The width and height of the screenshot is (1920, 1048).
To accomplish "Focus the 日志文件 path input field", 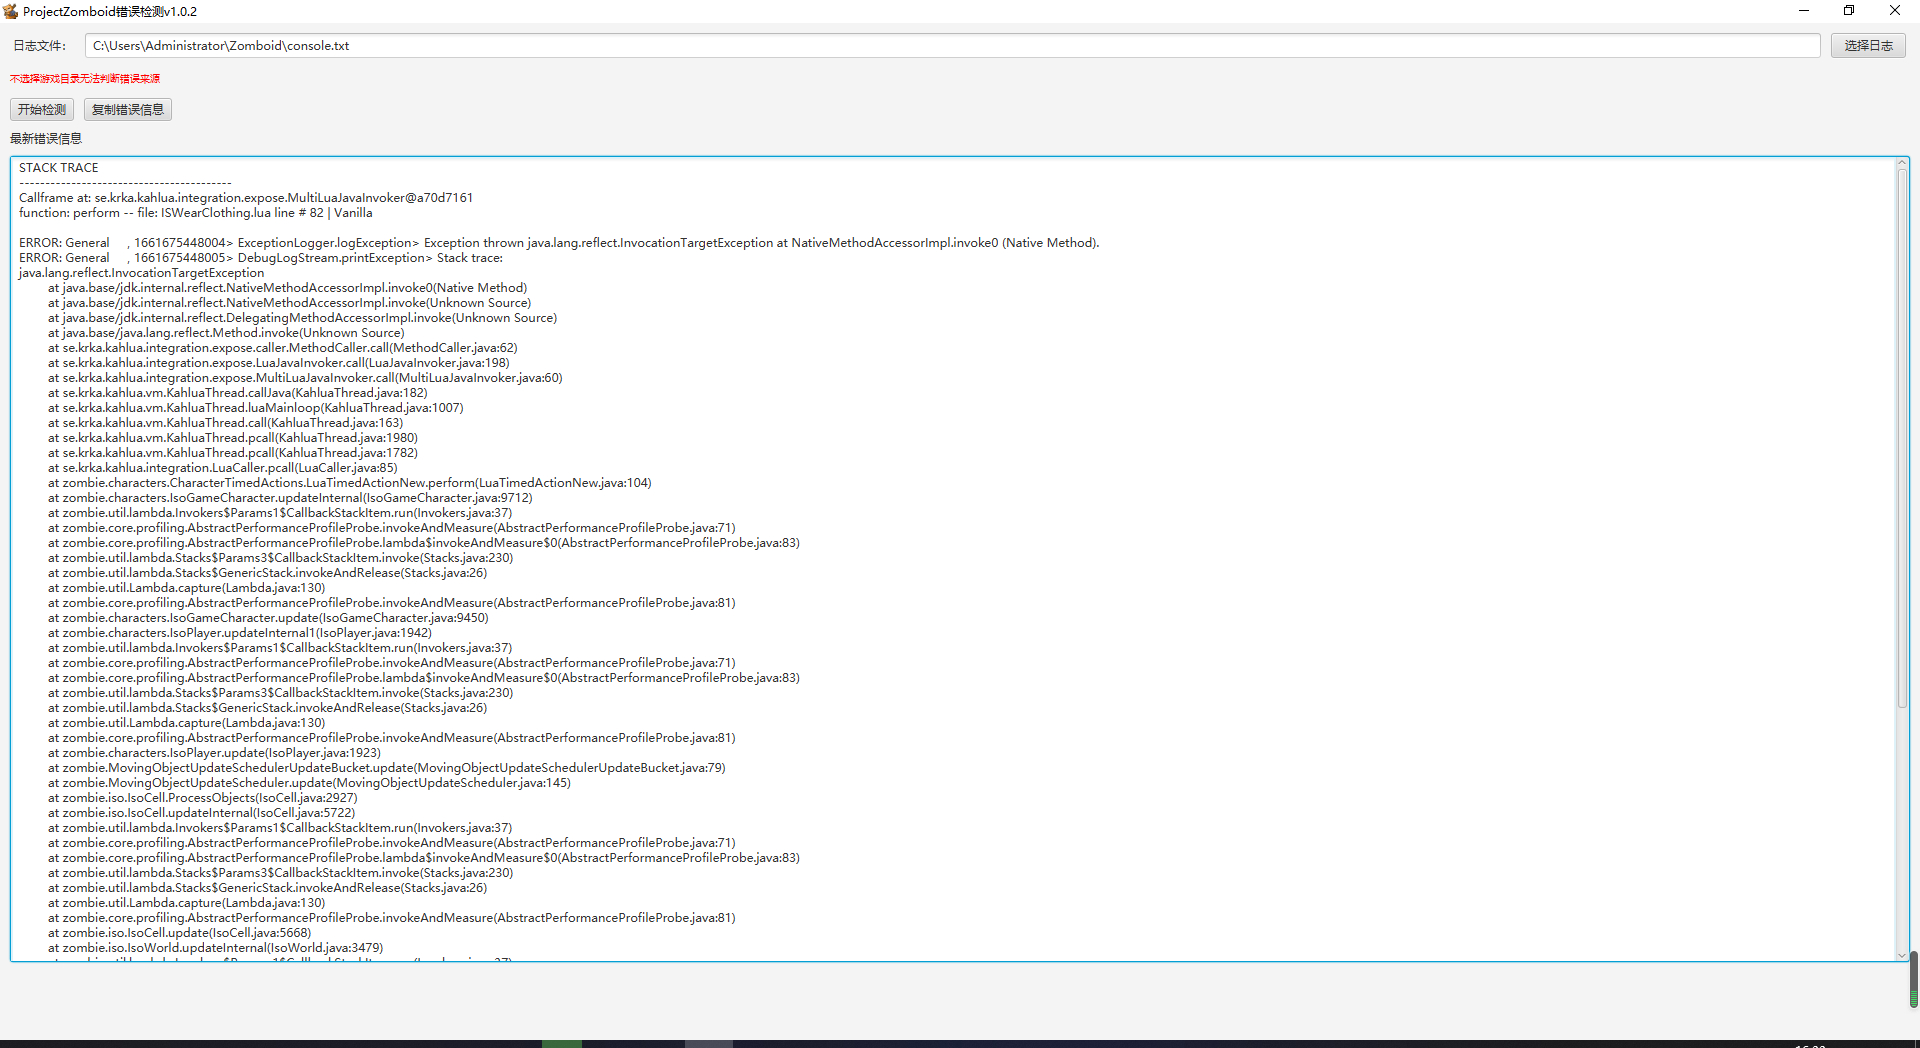I will [952, 46].
